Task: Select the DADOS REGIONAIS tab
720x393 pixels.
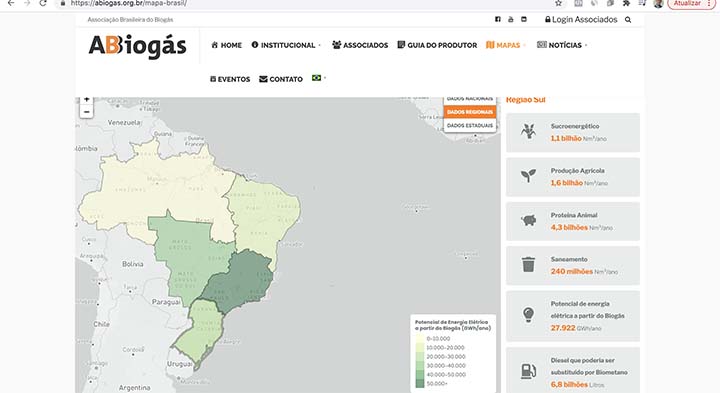Action: pyautogui.click(x=470, y=112)
